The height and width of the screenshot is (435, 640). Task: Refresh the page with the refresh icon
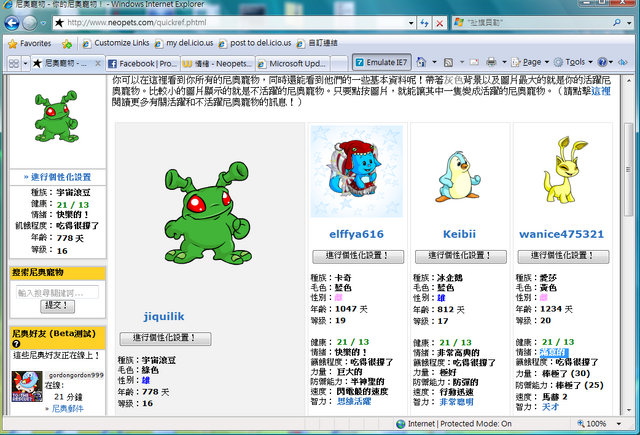(x=424, y=23)
